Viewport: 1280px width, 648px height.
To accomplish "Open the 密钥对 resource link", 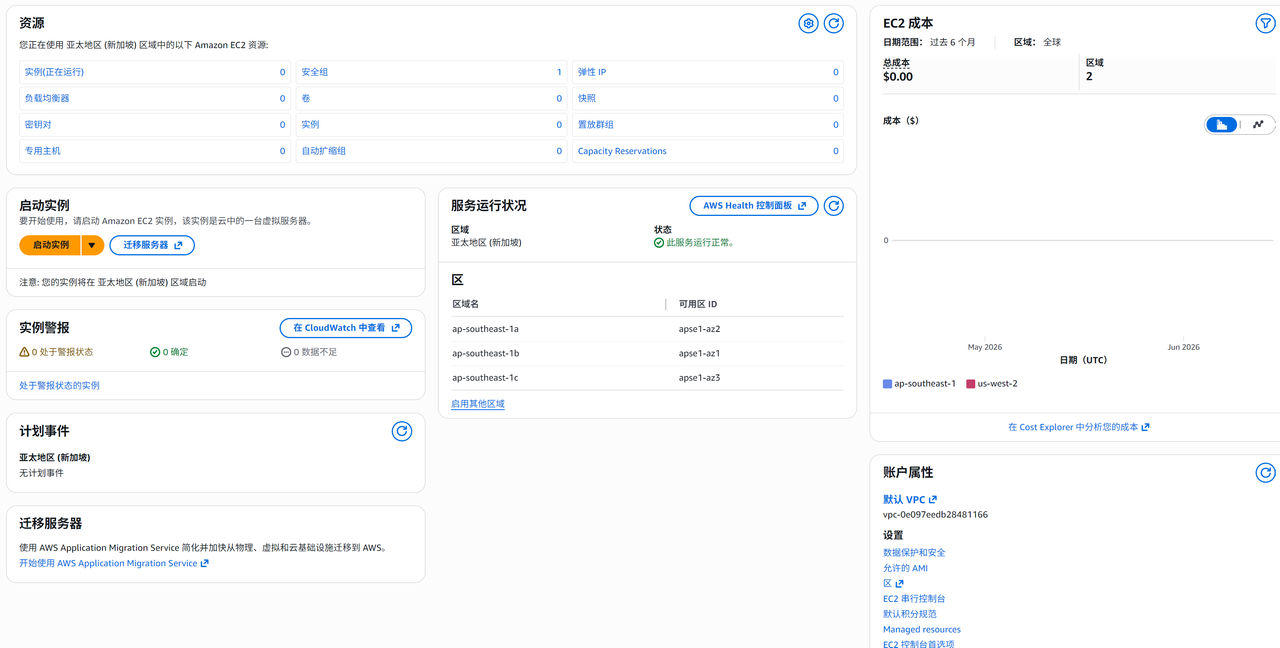I will [x=38, y=125].
